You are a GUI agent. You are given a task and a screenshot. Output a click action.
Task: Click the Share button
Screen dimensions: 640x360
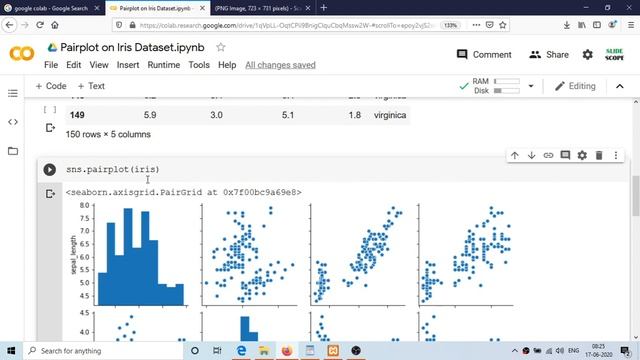coord(549,55)
